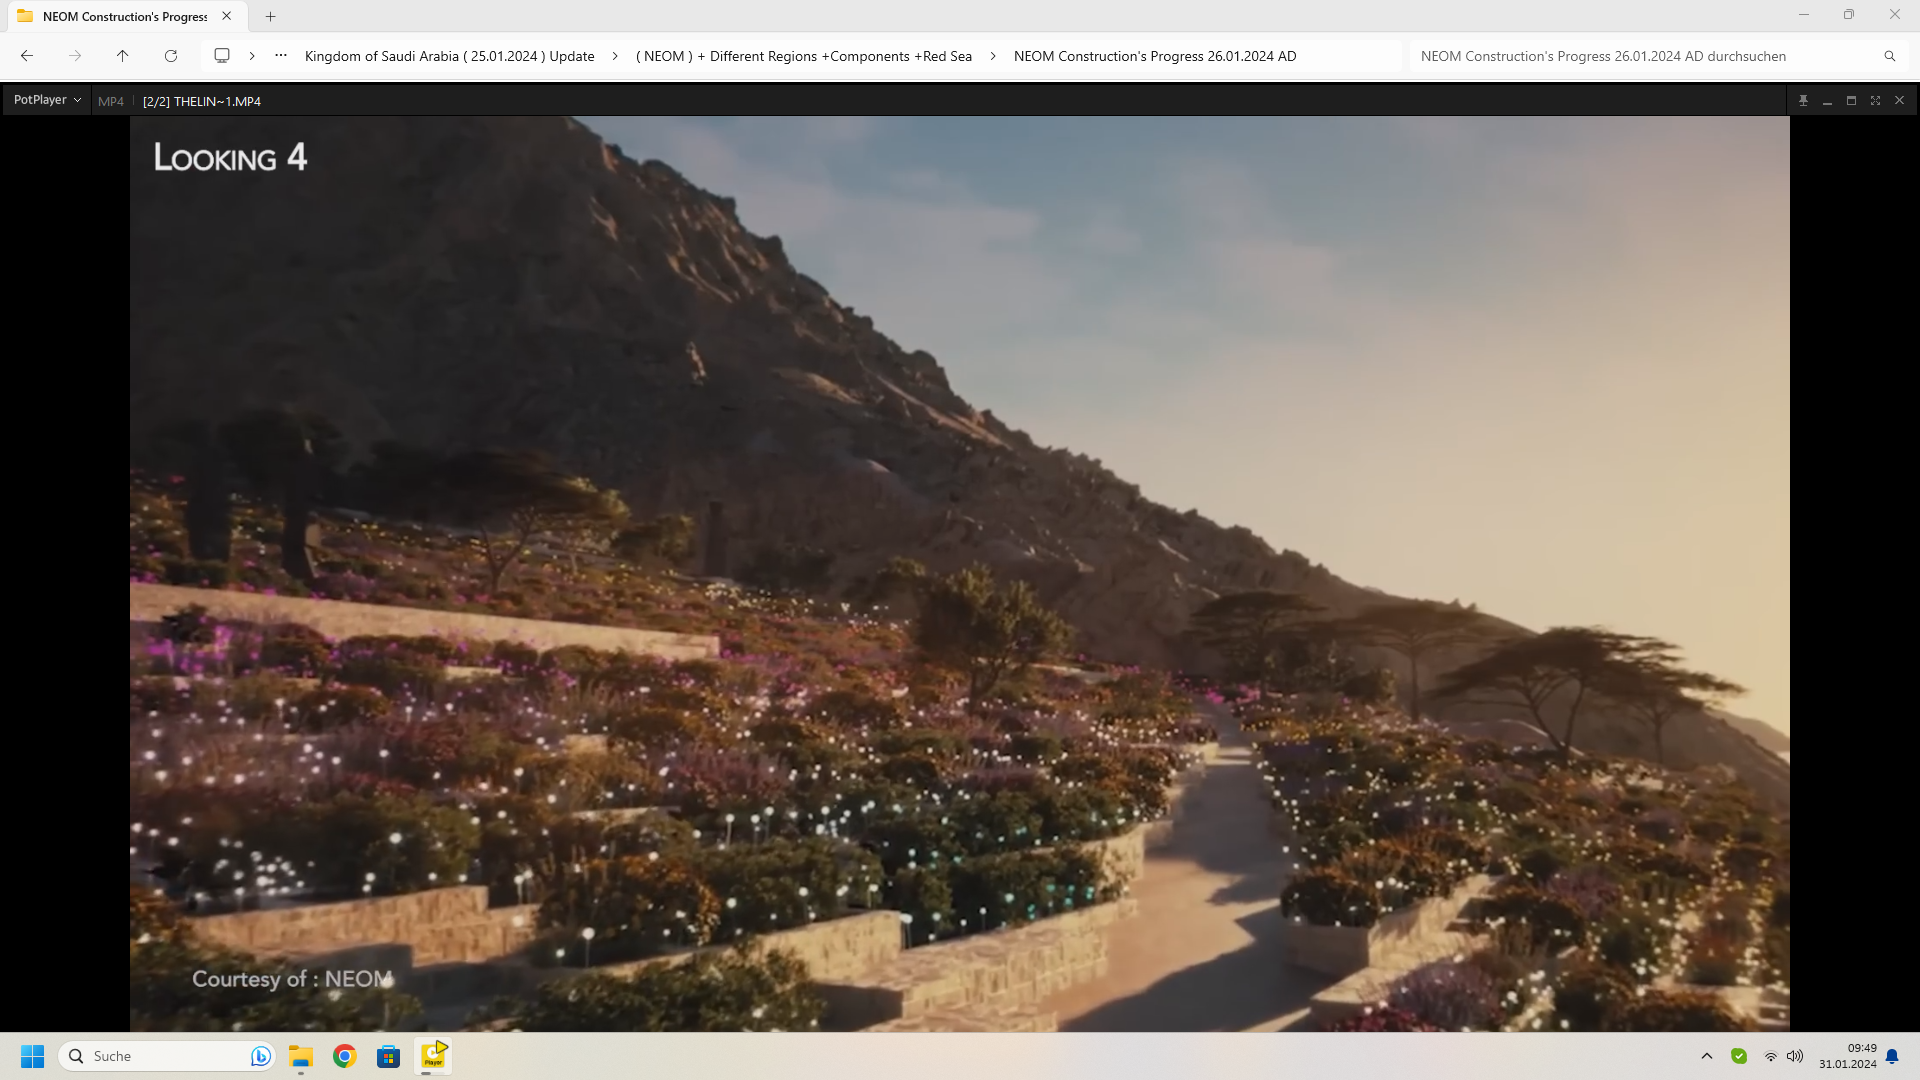The height and width of the screenshot is (1080, 1920).
Task: Click the This PC monitor icon in address bar
Action: [x=222, y=56]
